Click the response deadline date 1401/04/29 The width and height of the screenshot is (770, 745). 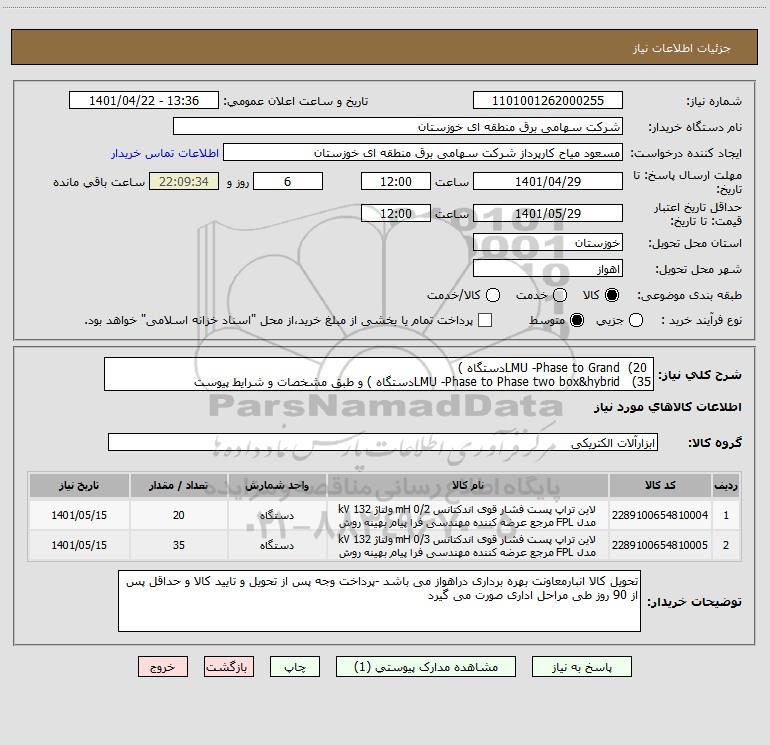coord(548,181)
